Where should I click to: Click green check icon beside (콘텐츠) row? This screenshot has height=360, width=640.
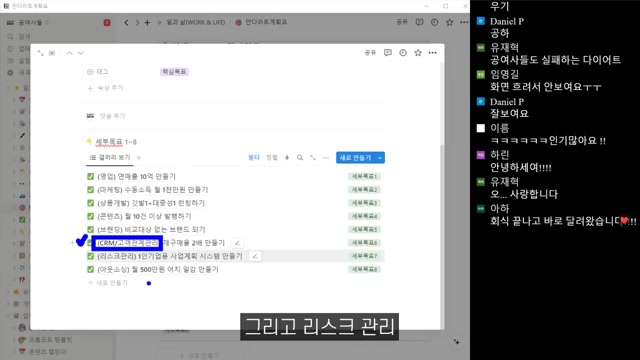[91, 216]
